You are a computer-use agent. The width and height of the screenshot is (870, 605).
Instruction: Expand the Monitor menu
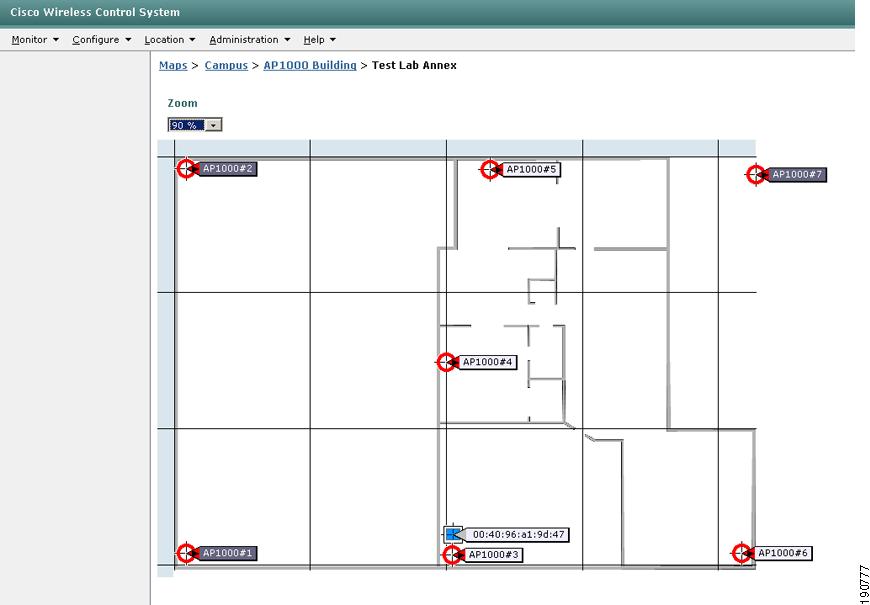click(x=35, y=39)
